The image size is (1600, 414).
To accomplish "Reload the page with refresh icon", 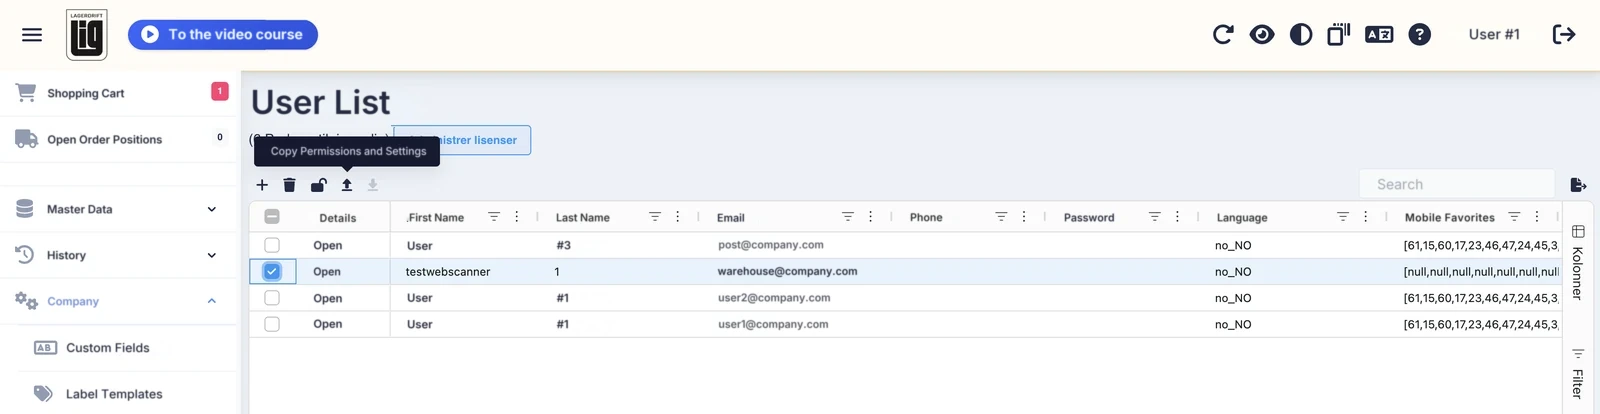I will (1223, 35).
